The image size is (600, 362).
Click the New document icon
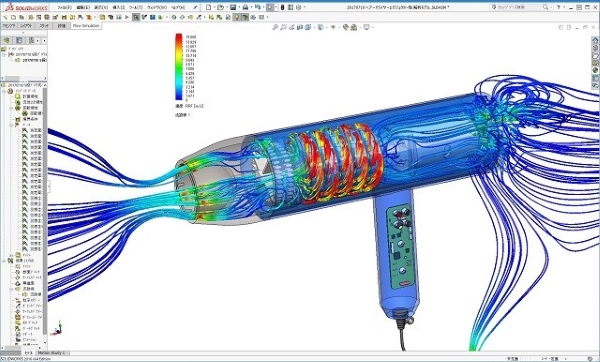(208, 7)
